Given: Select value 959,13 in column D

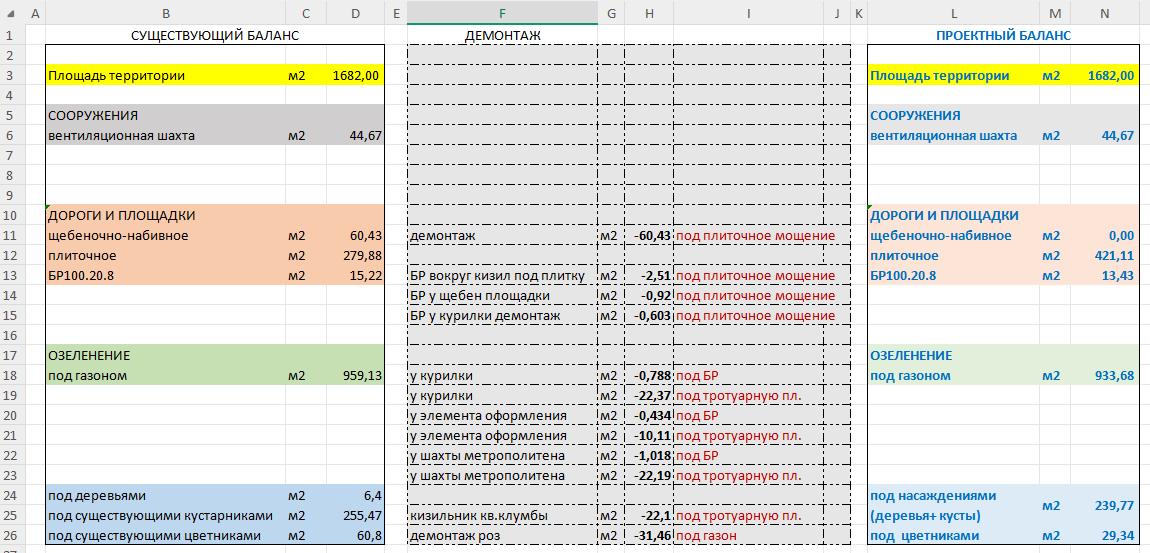Looking at the screenshot, I should pyautogui.click(x=355, y=376).
